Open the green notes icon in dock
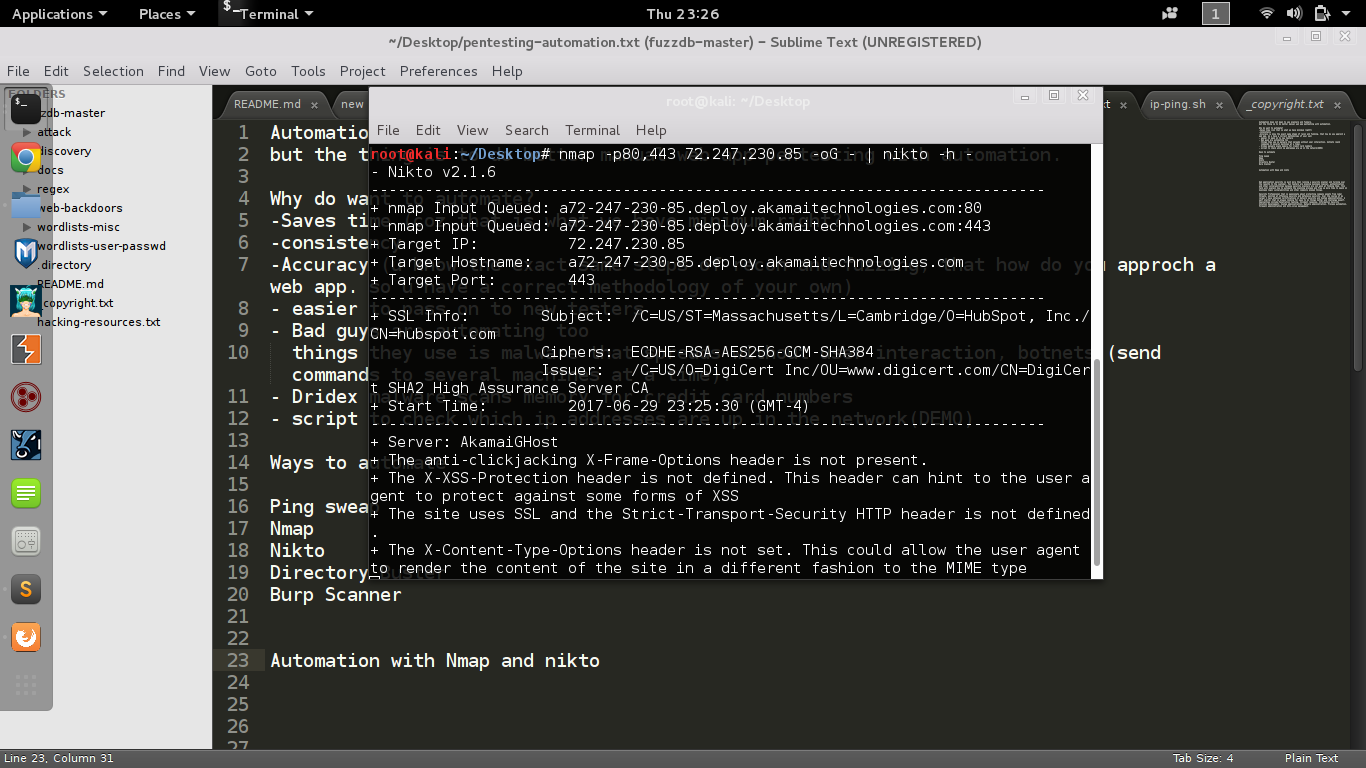This screenshot has width=1366, height=768. (26, 493)
